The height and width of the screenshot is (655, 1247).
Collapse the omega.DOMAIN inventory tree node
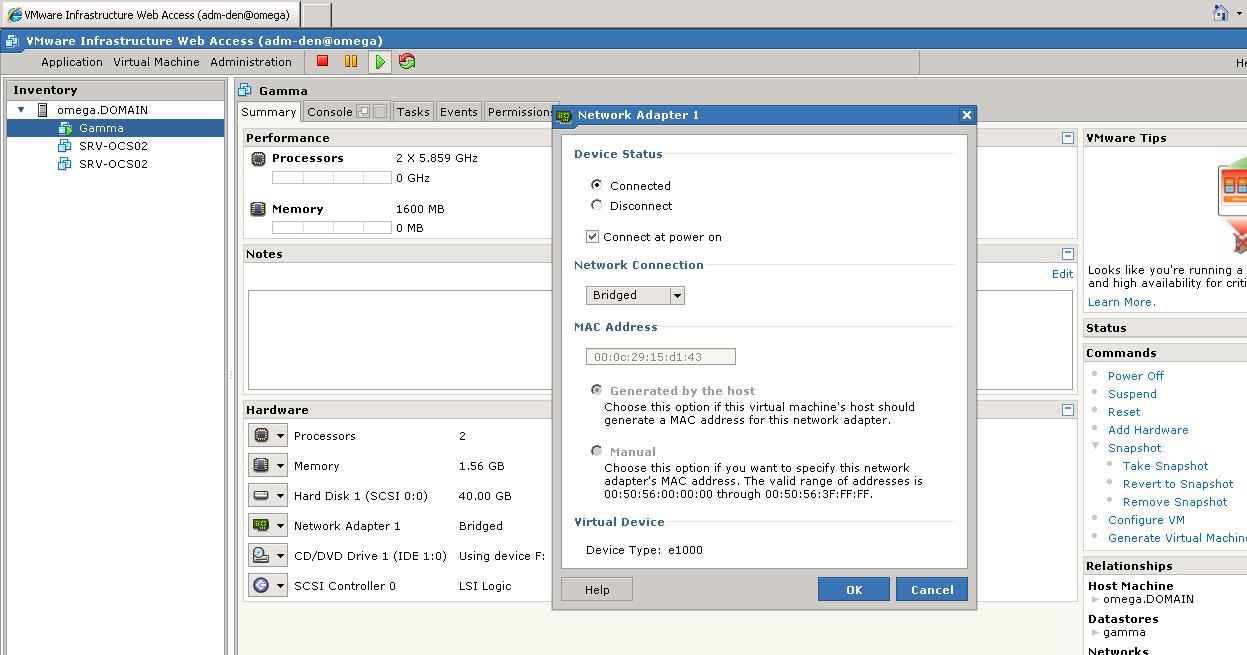(x=21, y=110)
